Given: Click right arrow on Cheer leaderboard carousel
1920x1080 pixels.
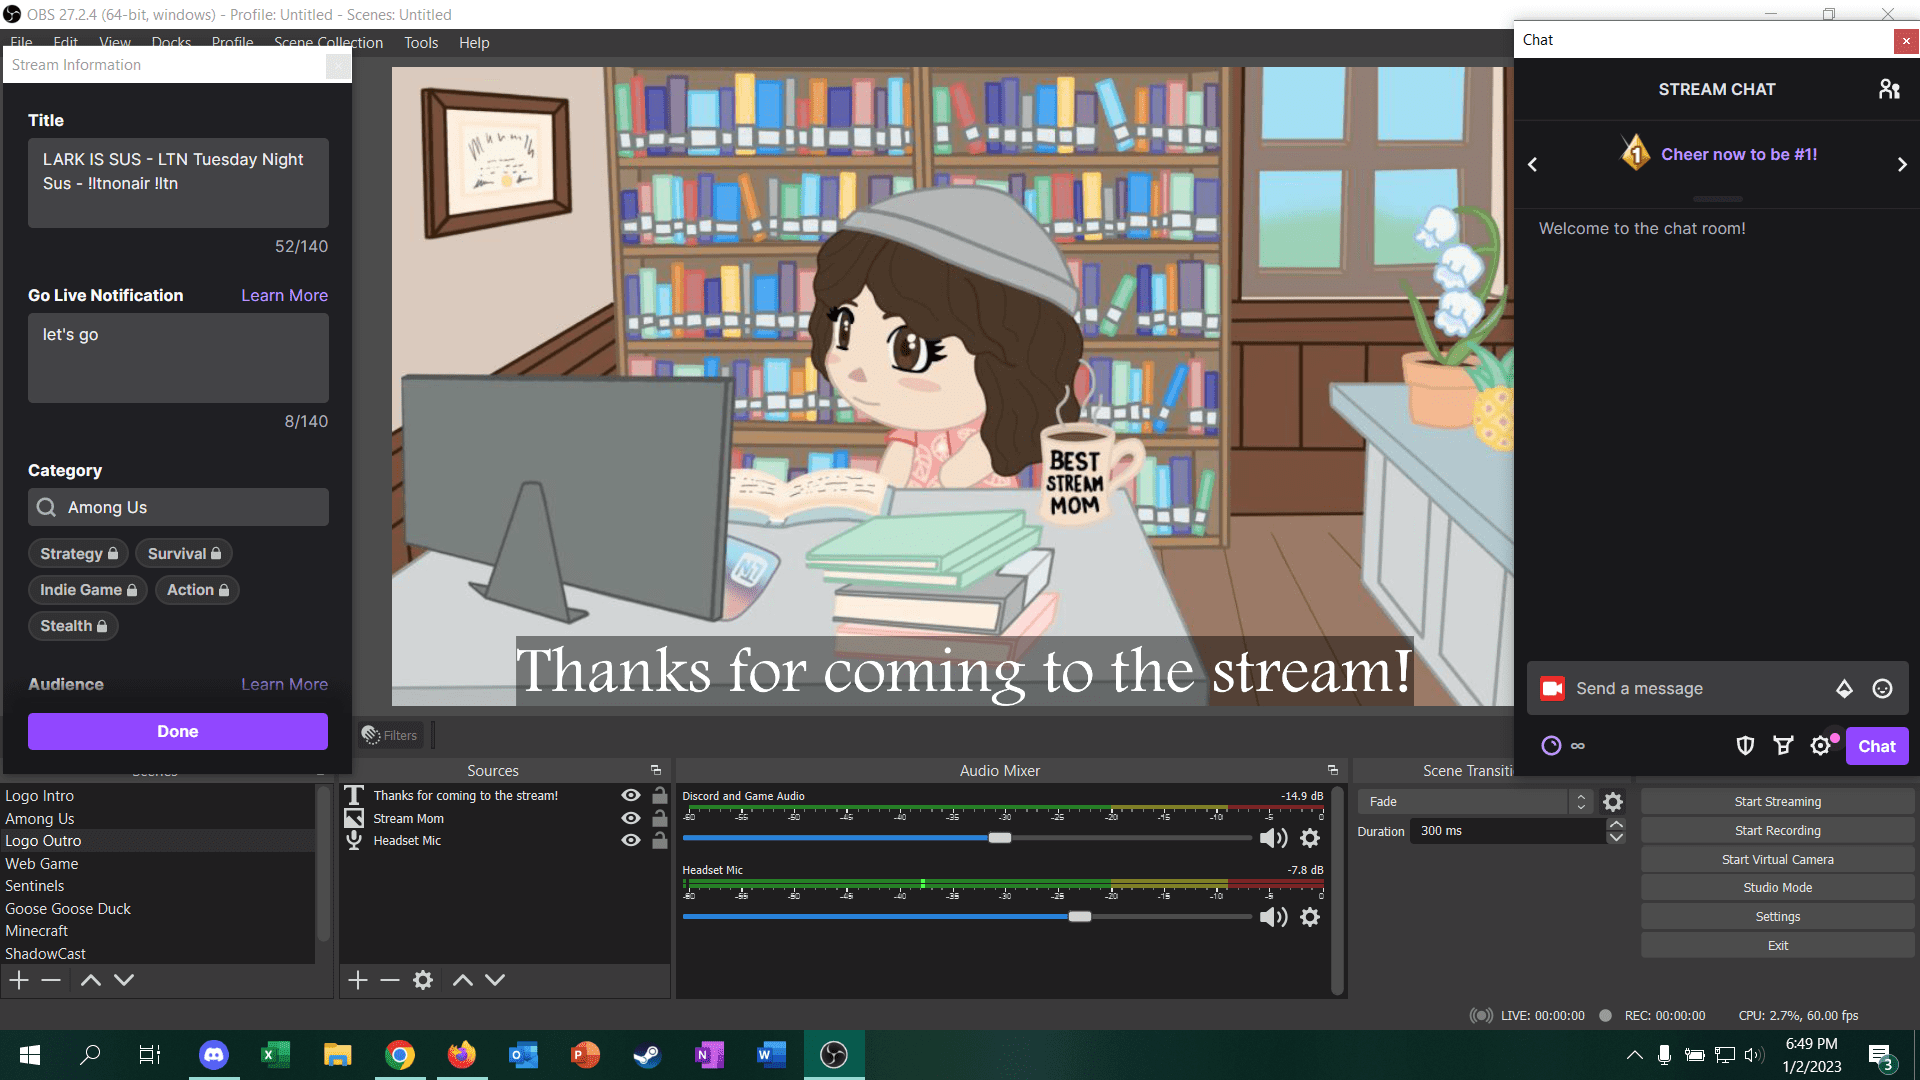Looking at the screenshot, I should [x=1902, y=164].
